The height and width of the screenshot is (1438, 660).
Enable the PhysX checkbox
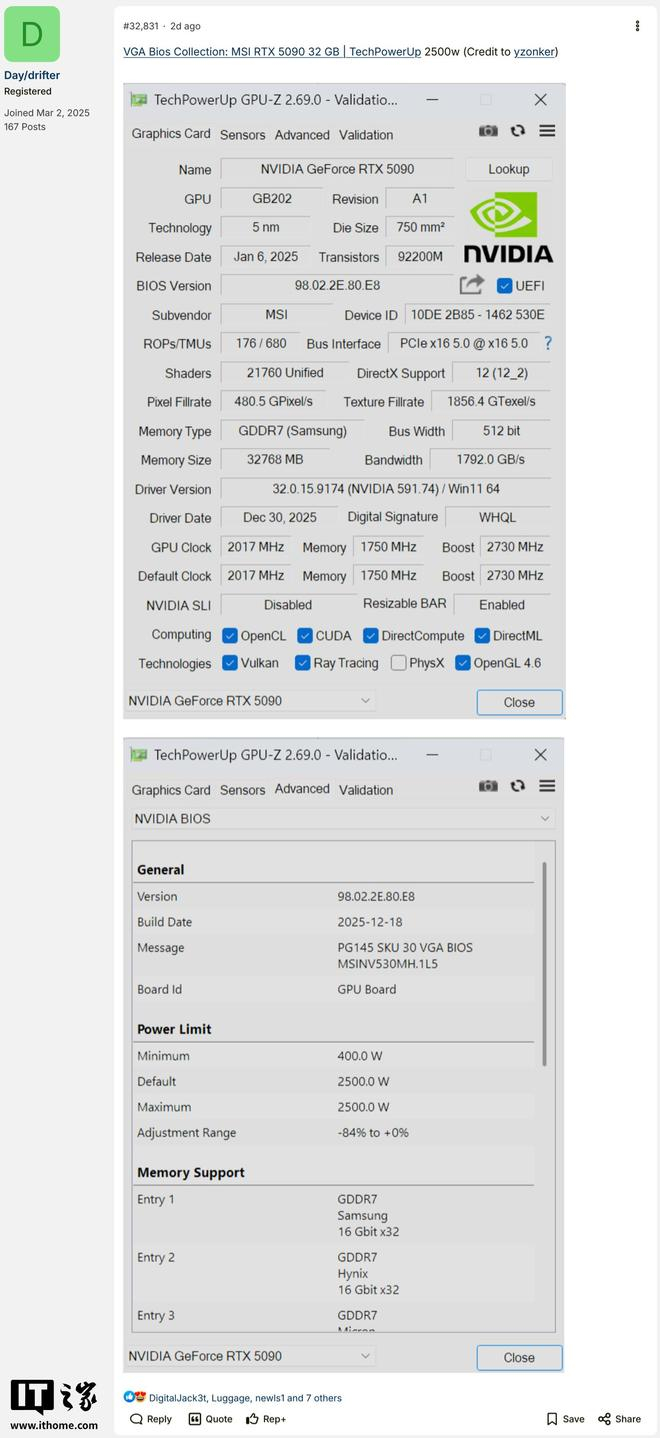399,663
